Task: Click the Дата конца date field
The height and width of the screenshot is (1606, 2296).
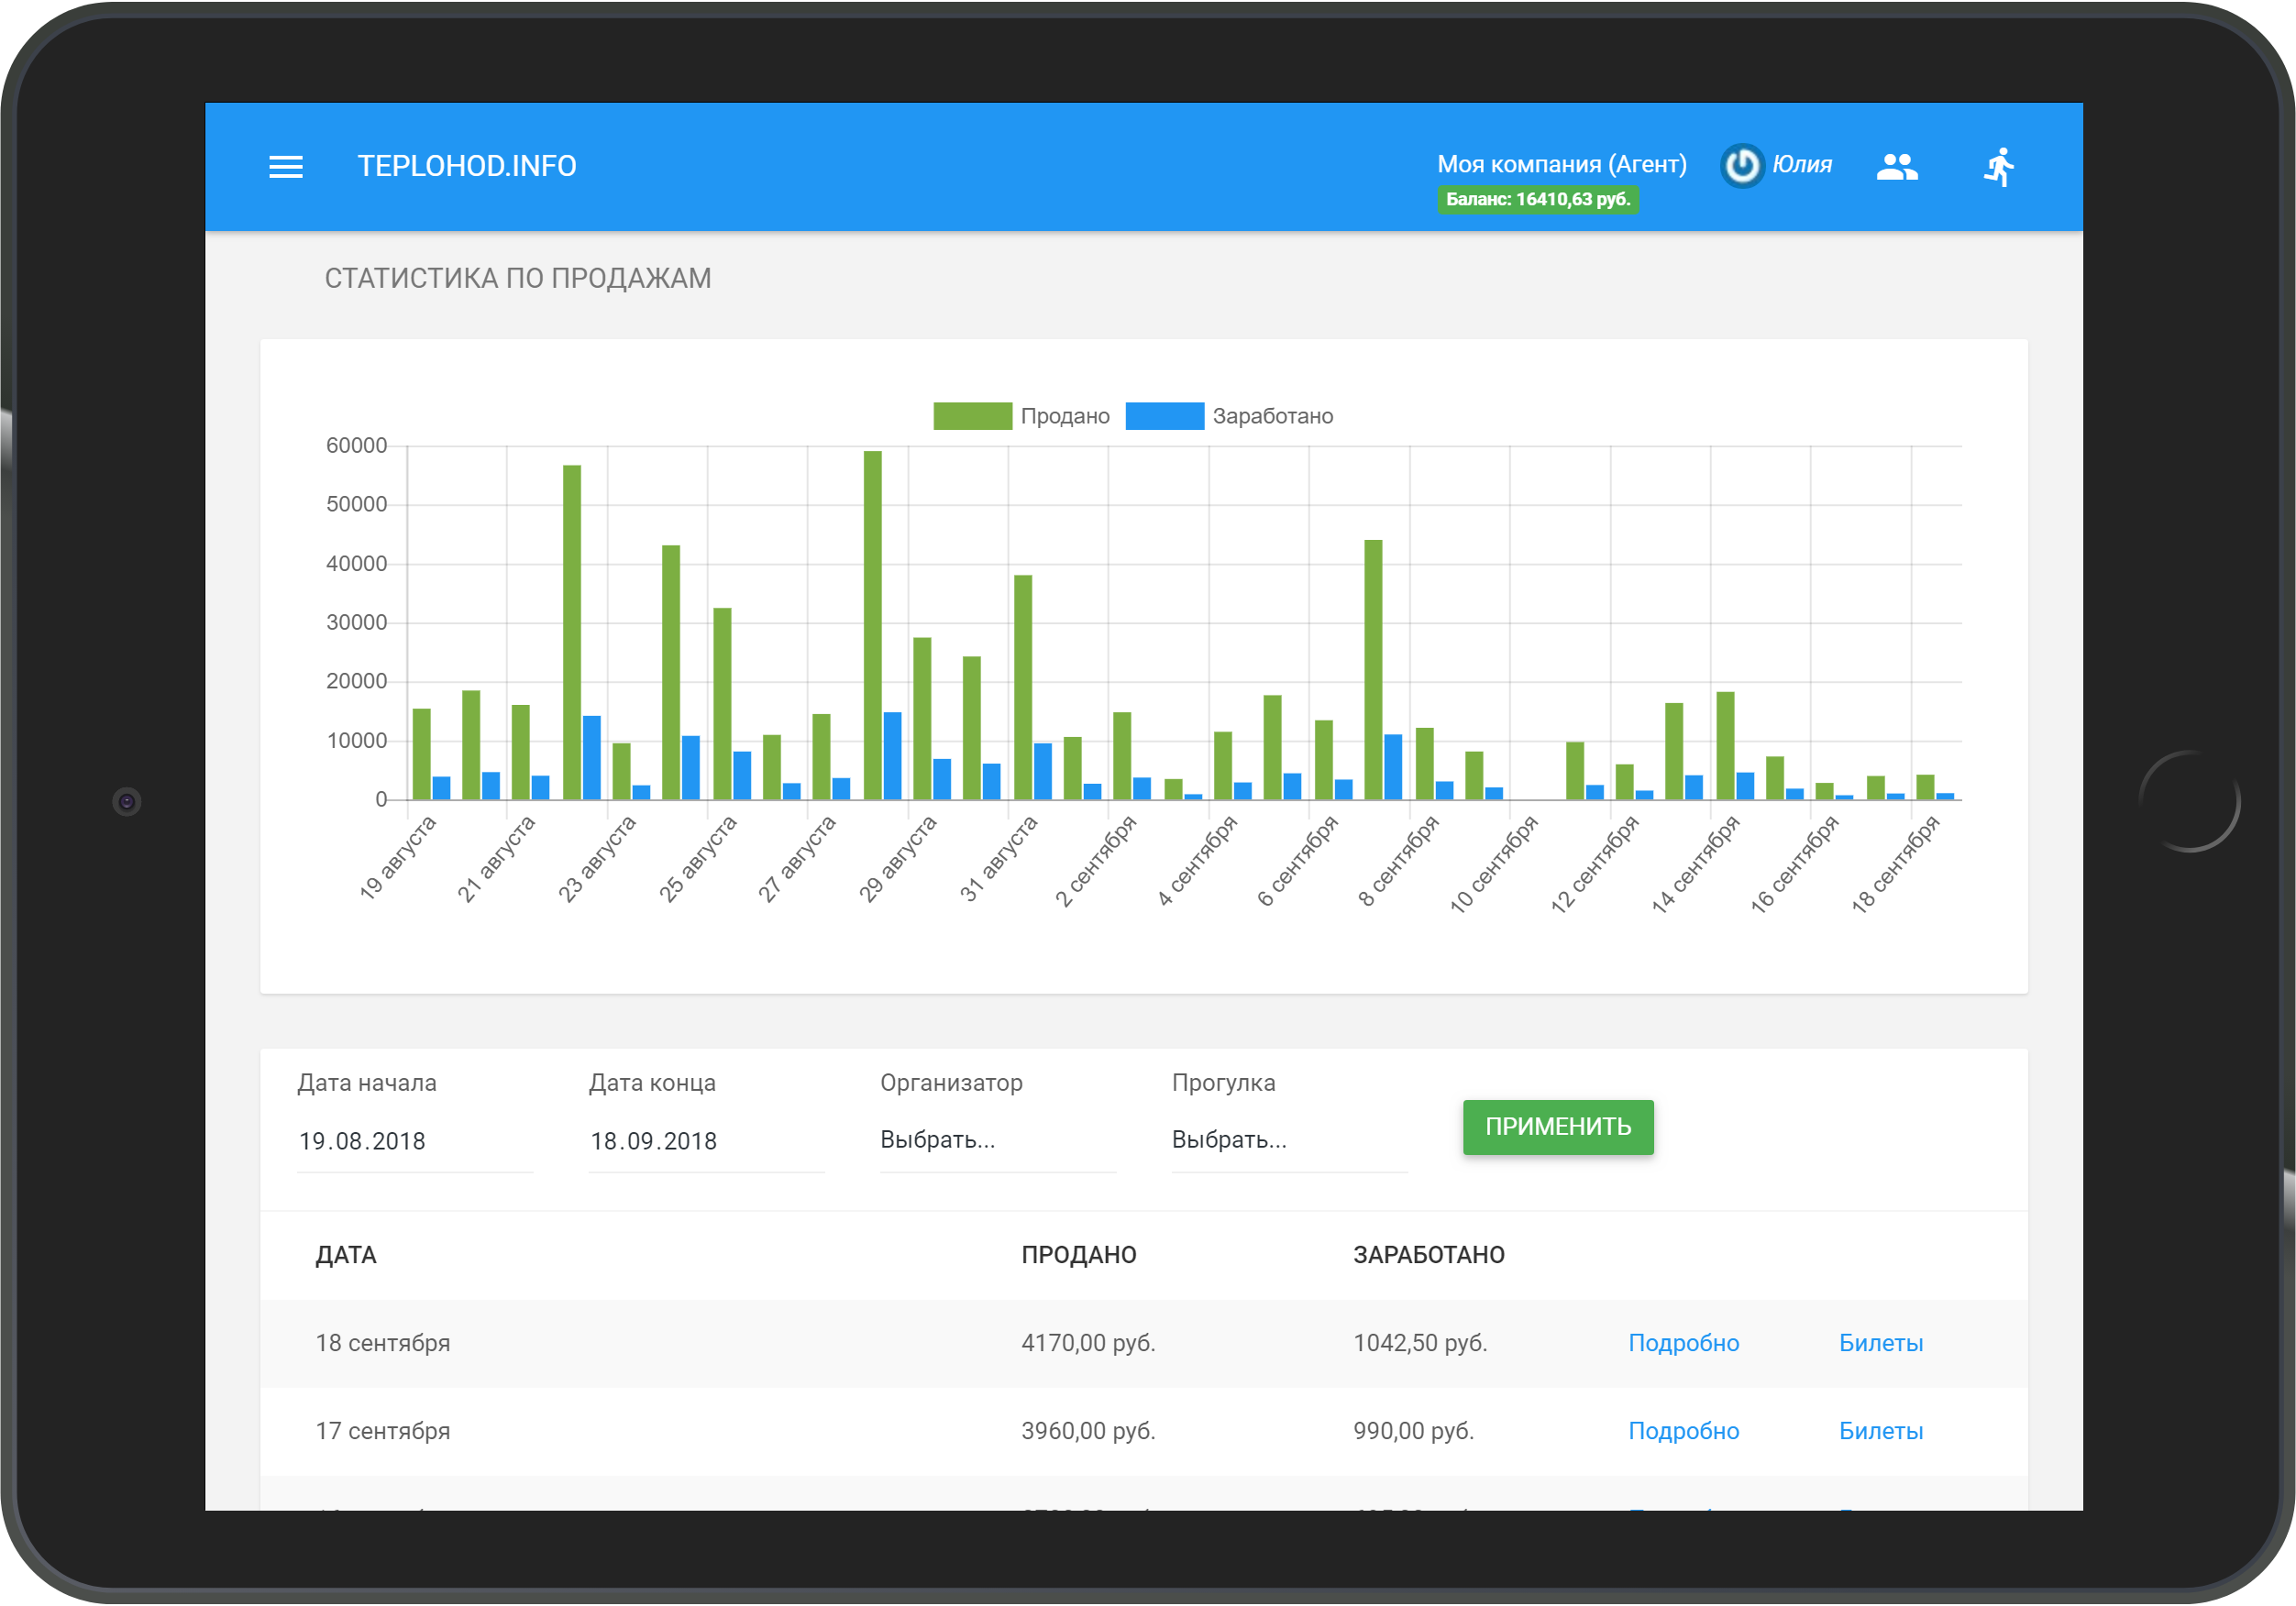Action: (x=705, y=1141)
